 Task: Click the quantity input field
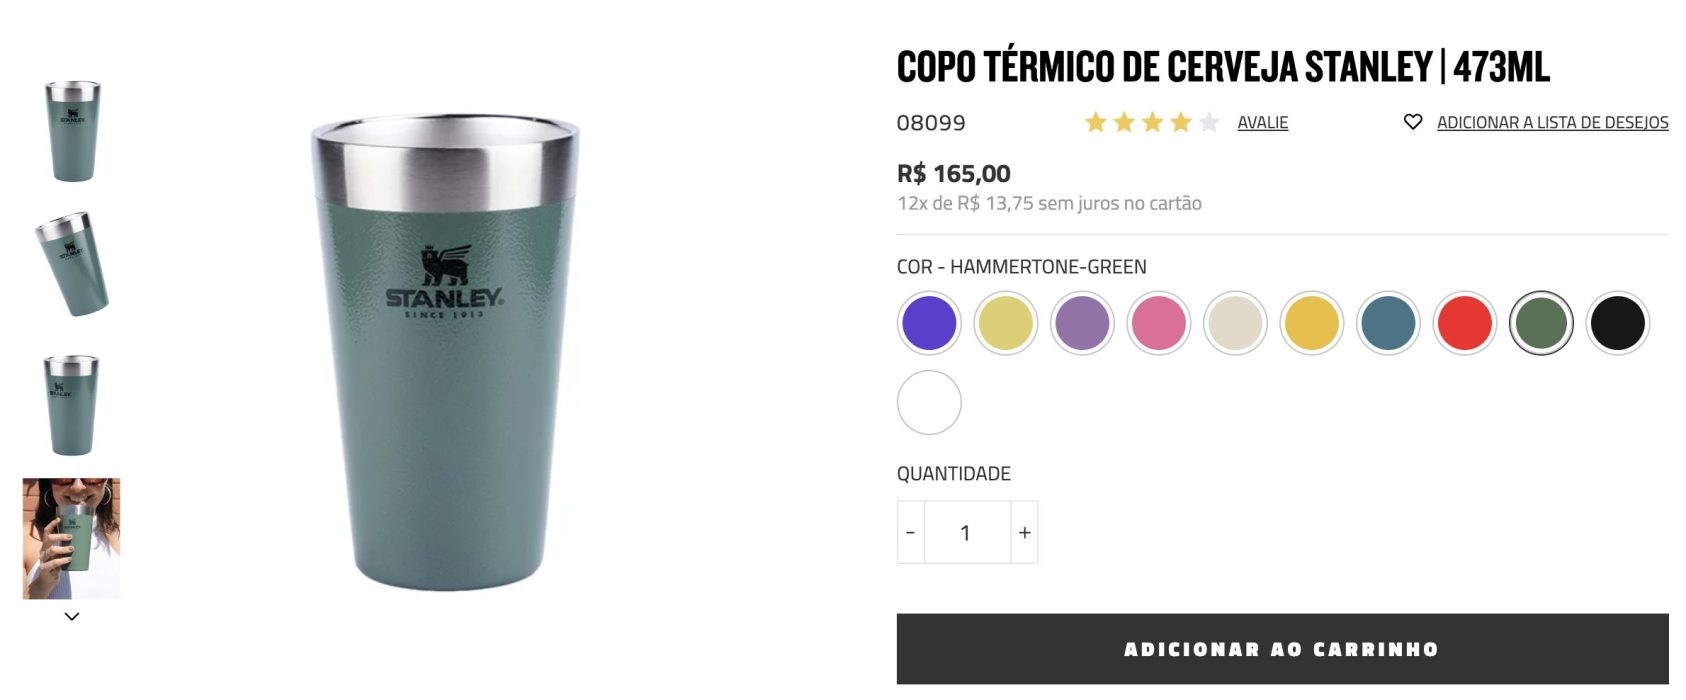pos(966,532)
